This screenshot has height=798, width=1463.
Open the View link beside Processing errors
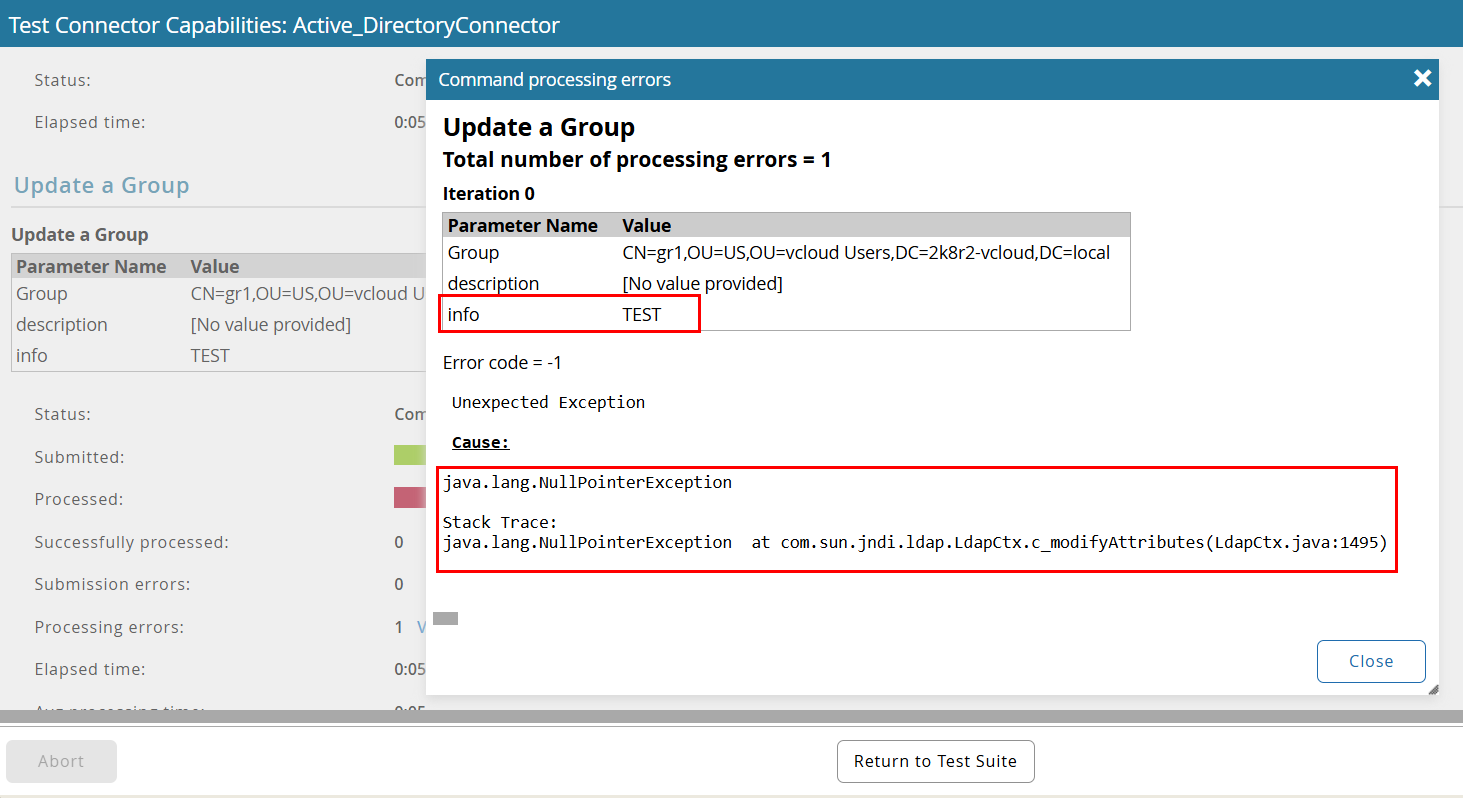[x=421, y=627]
